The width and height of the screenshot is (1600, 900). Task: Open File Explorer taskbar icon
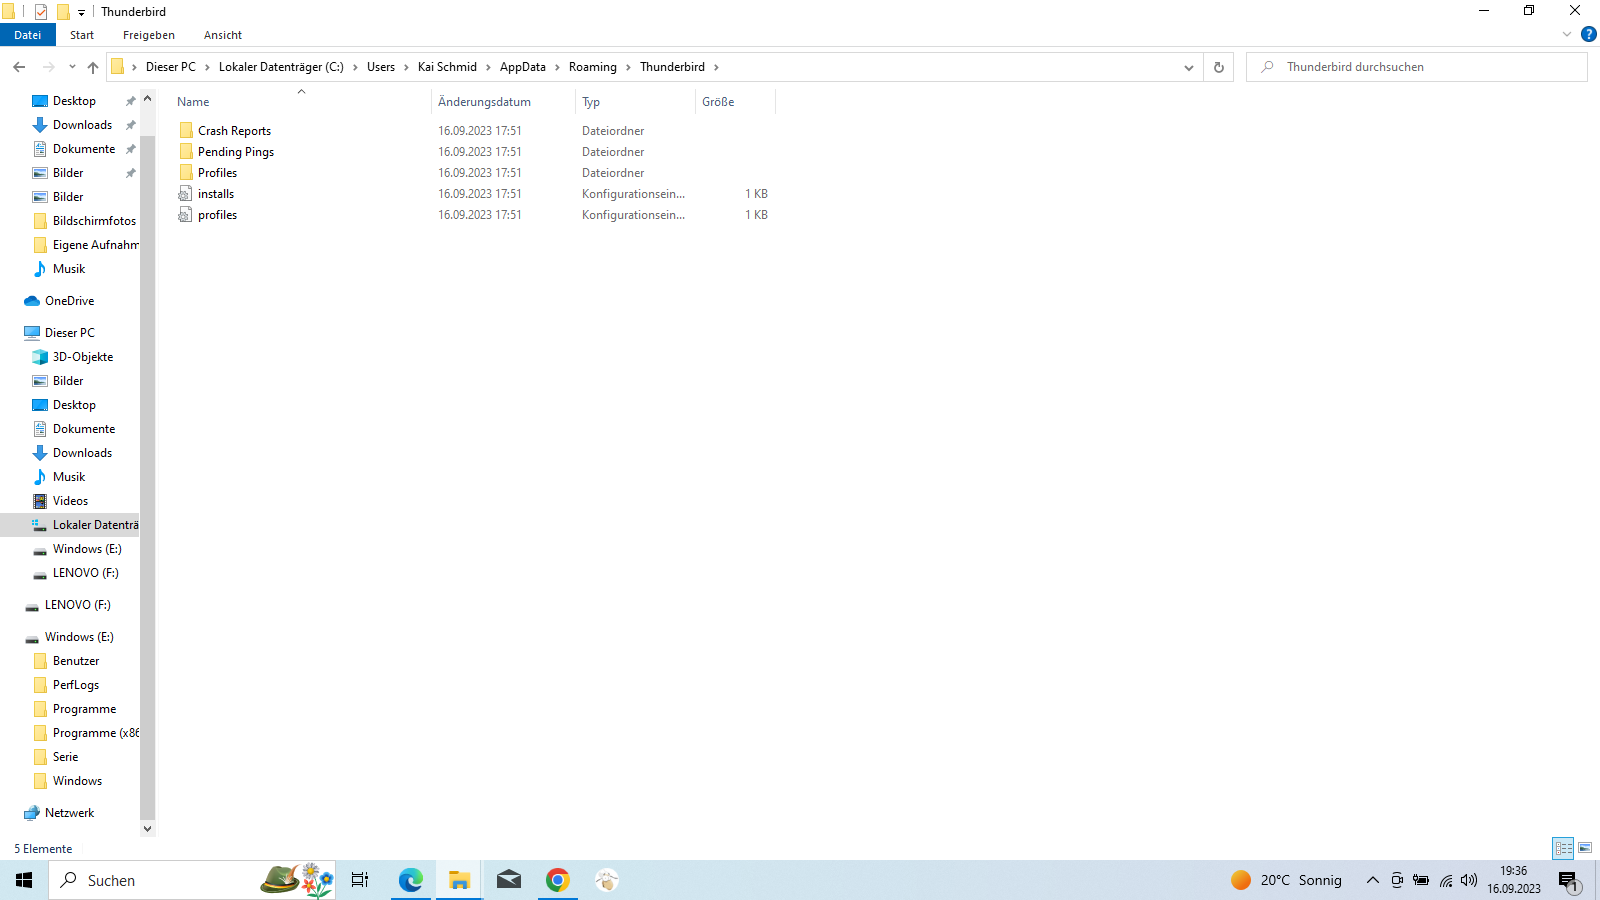(x=459, y=880)
